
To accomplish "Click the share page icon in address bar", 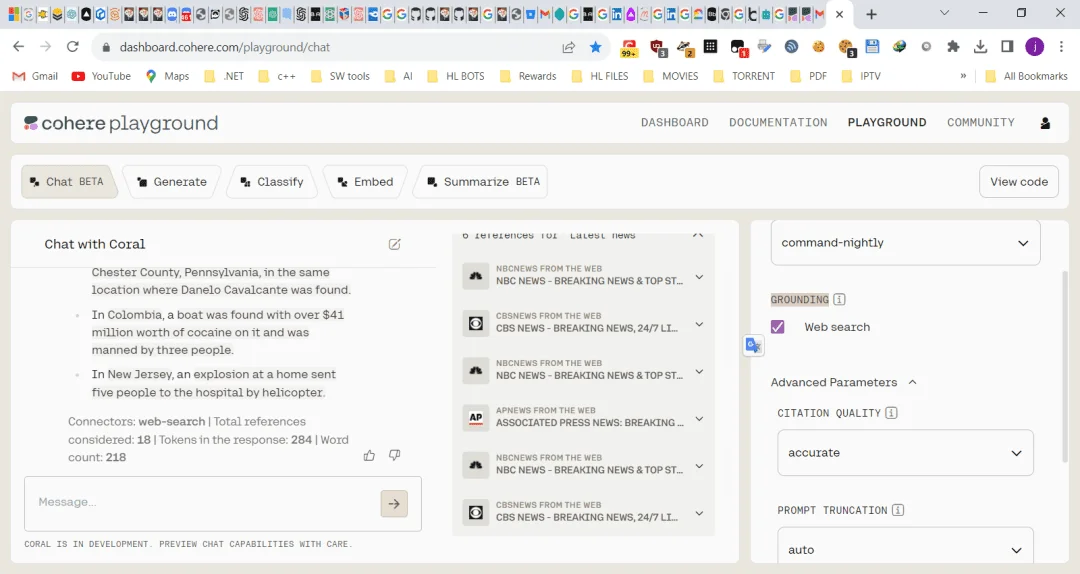I will point(568,47).
